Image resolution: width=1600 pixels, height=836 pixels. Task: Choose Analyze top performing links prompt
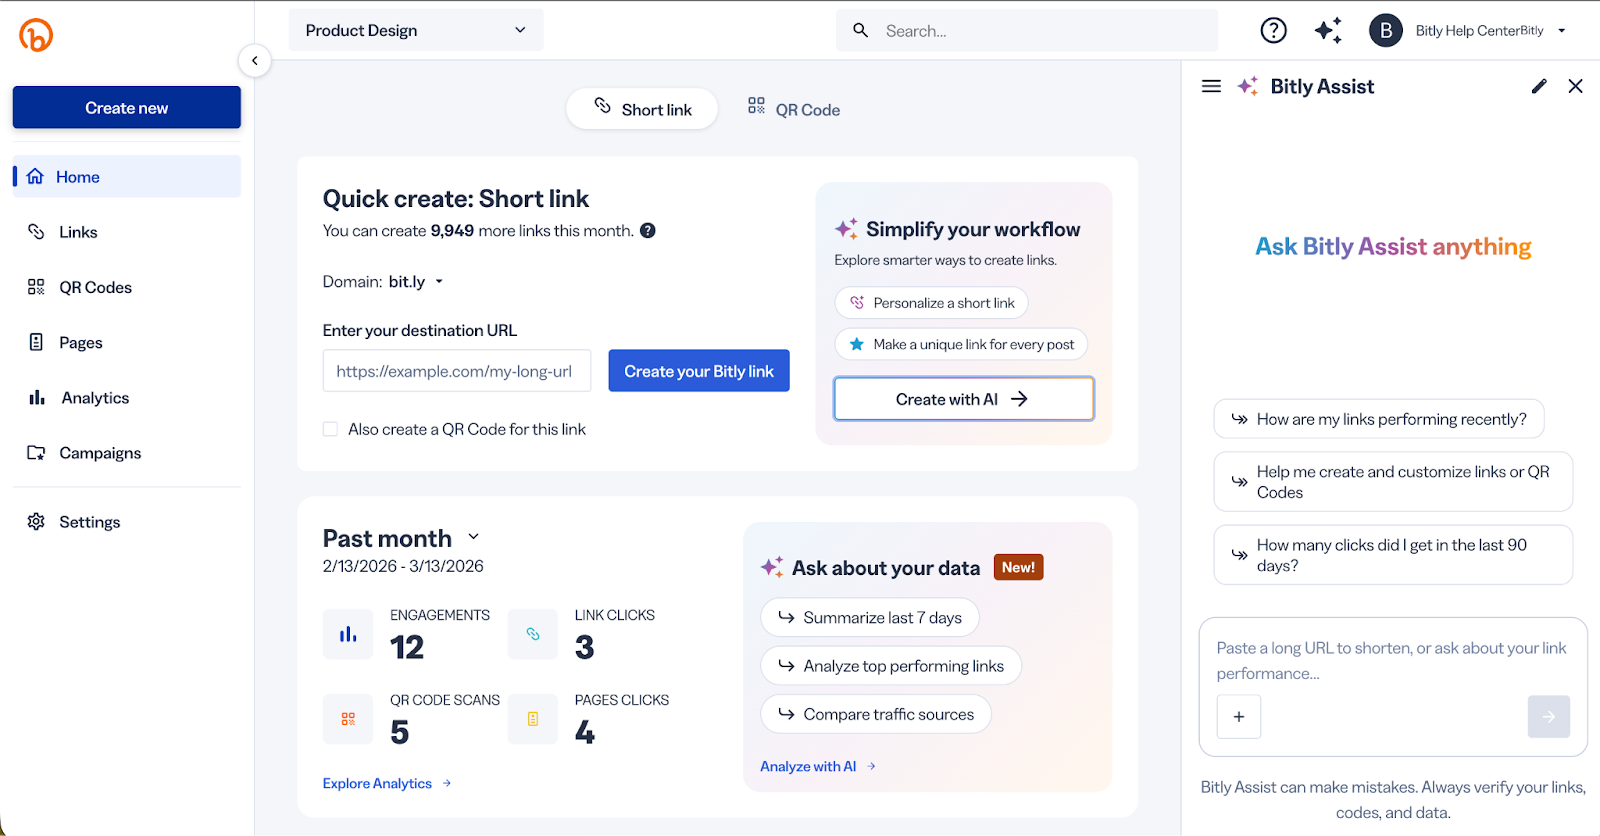pyautogui.click(x=891, y=666)
